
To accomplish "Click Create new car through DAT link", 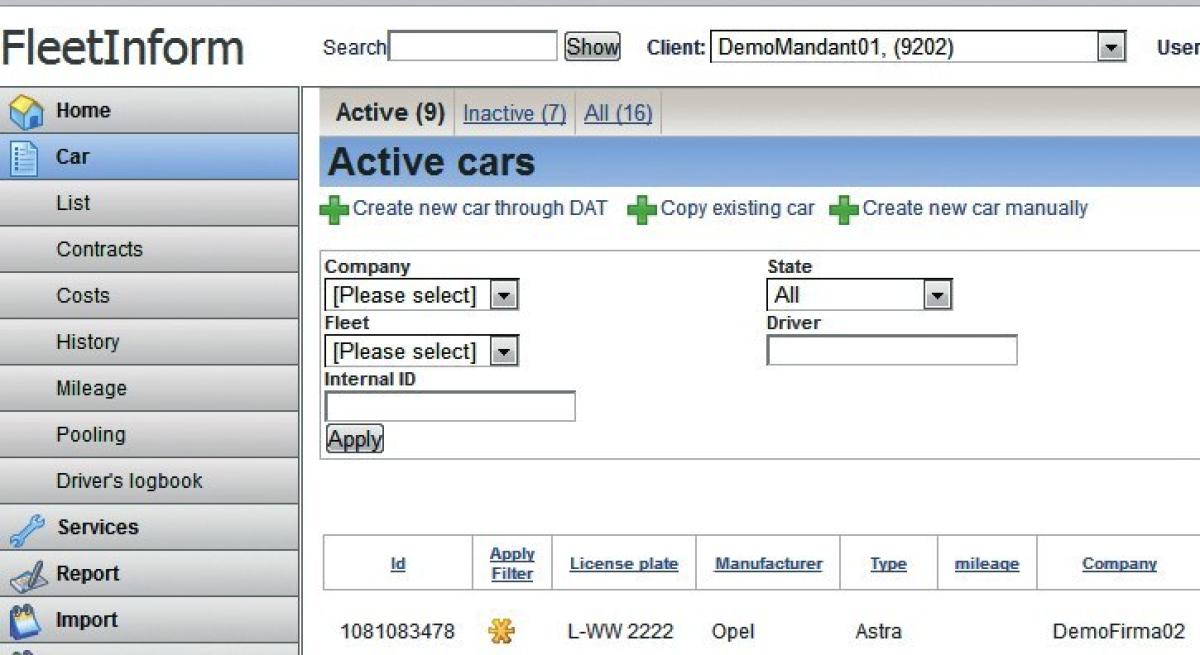I will click(480, 209).
